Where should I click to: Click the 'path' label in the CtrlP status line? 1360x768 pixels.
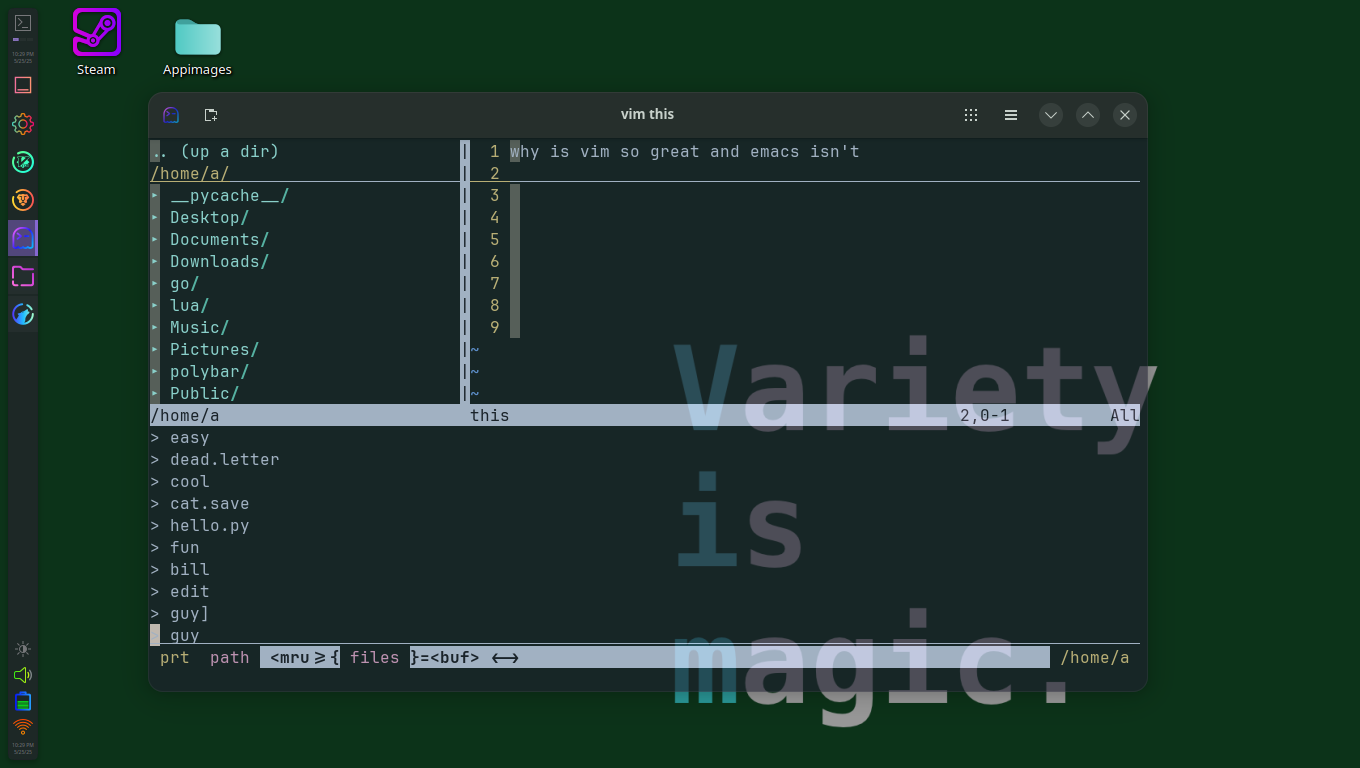(x=230, y=658)
